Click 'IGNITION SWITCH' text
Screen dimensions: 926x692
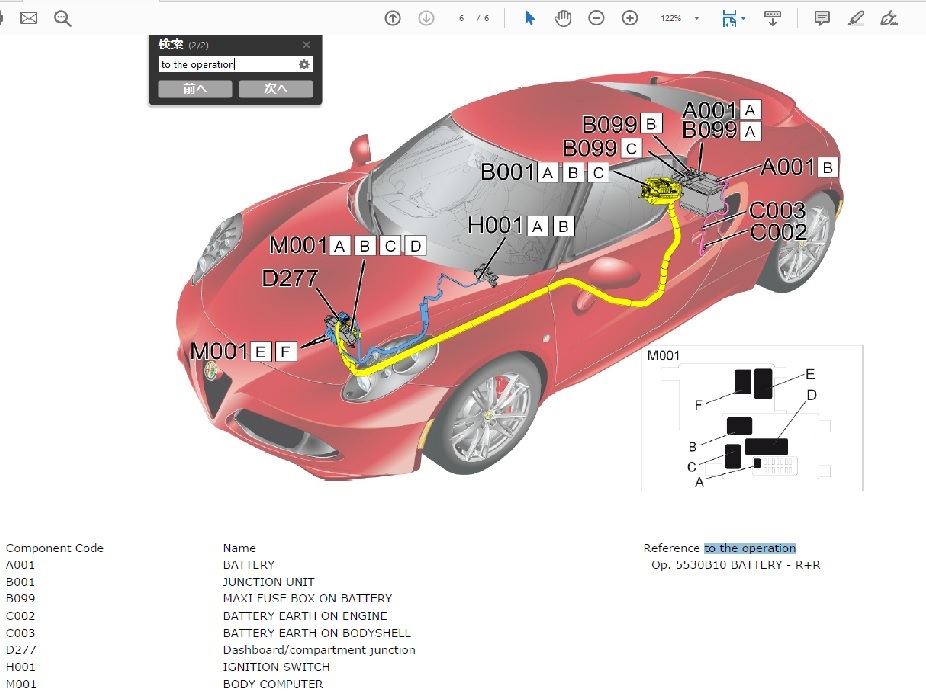(276, 667)
